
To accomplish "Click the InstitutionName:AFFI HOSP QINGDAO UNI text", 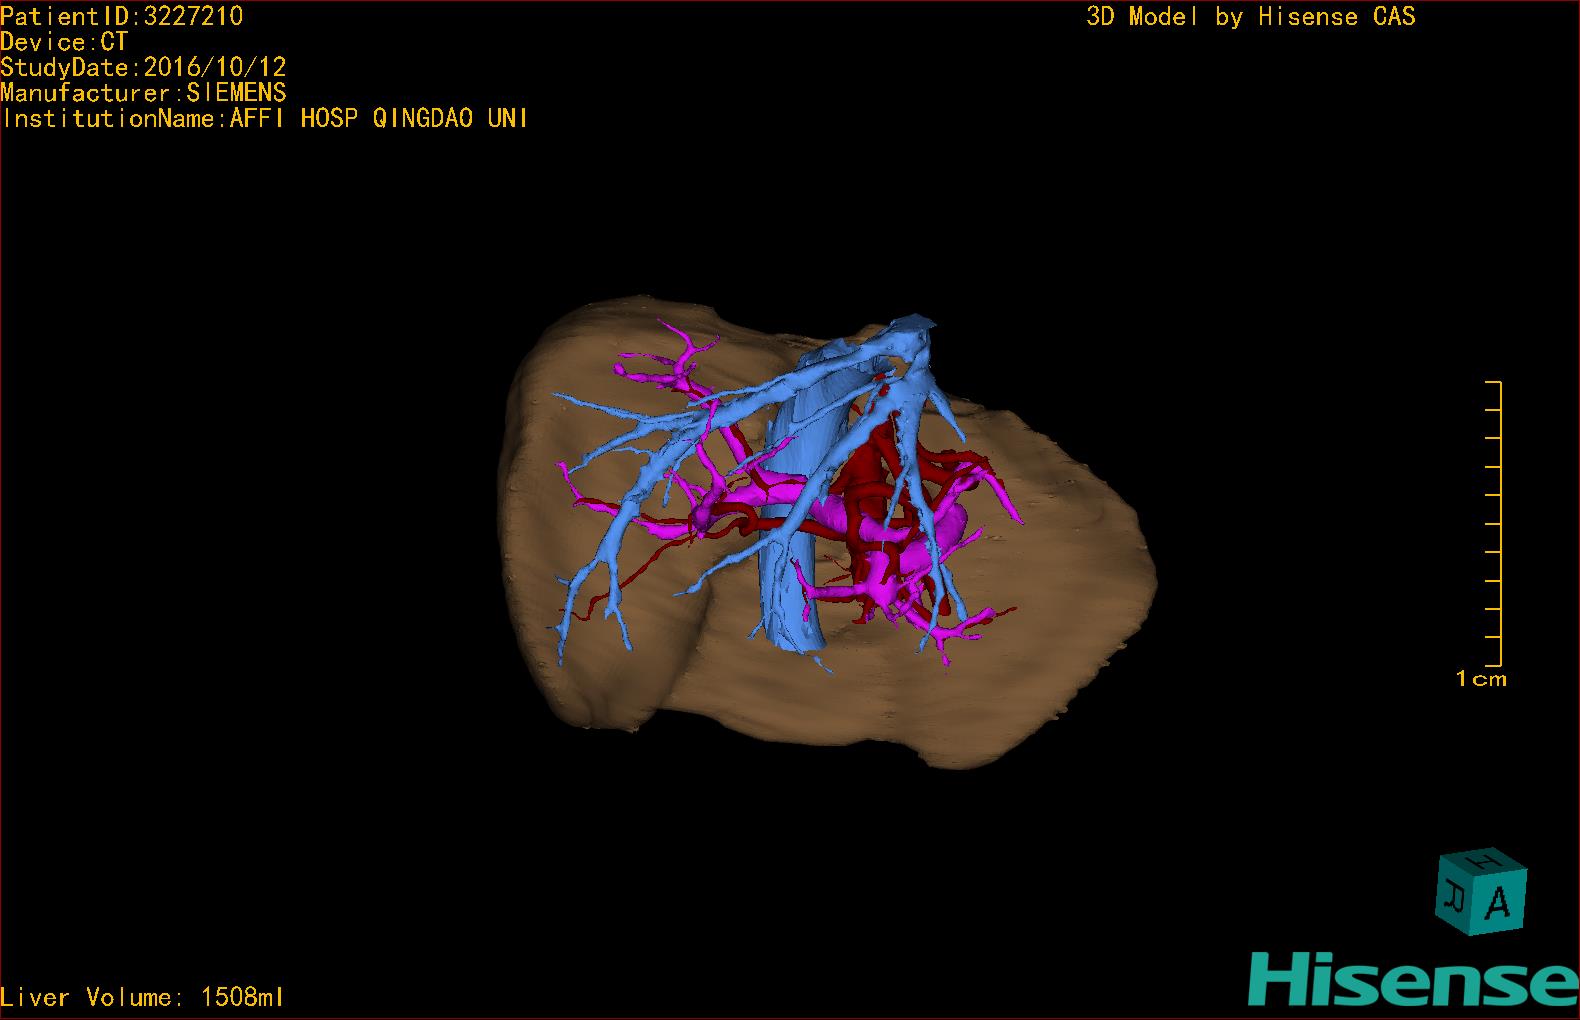I will point(264,118).
